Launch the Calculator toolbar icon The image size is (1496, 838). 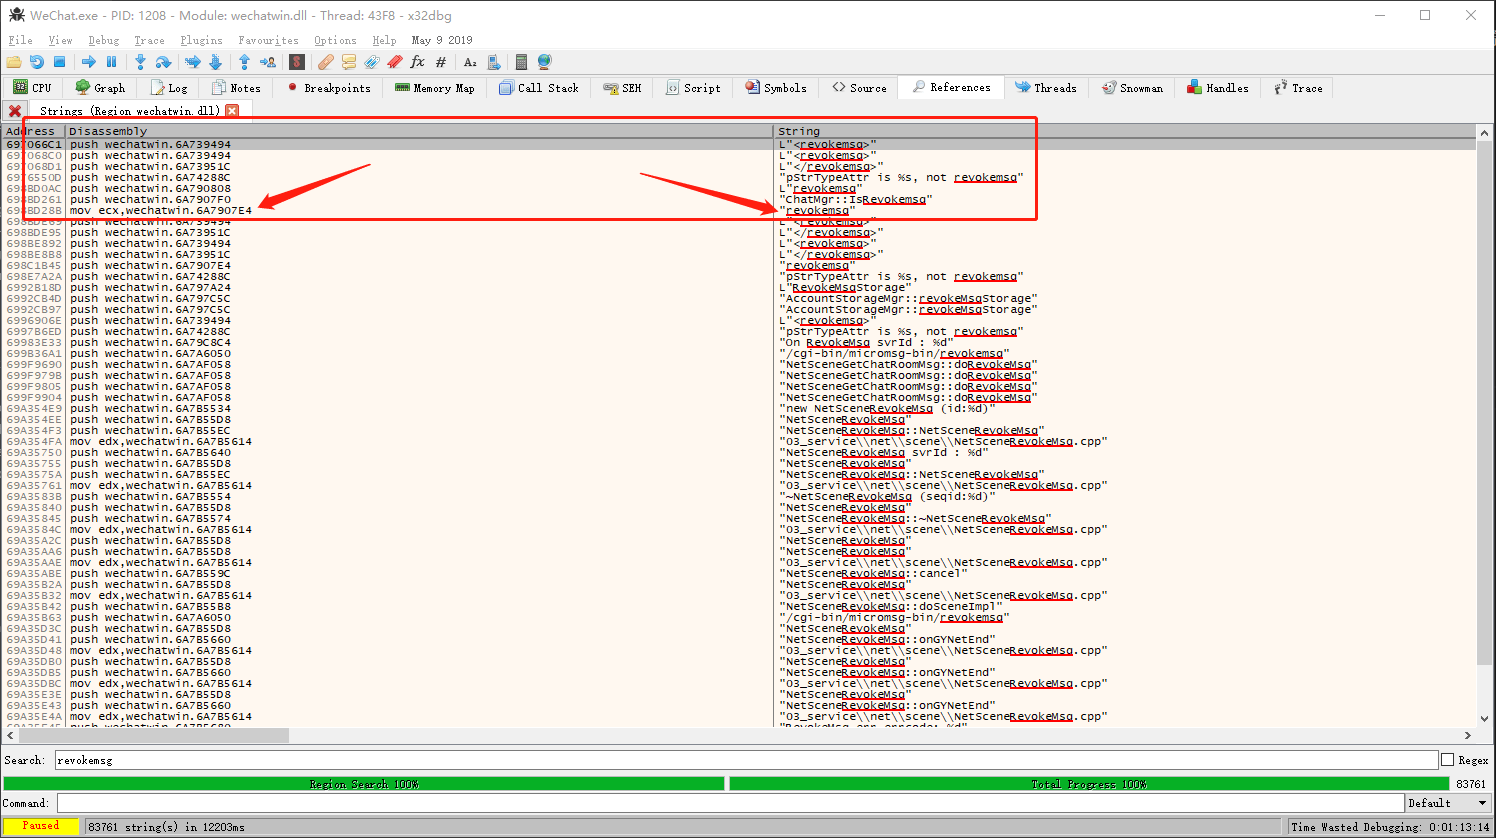coord(521,62)
